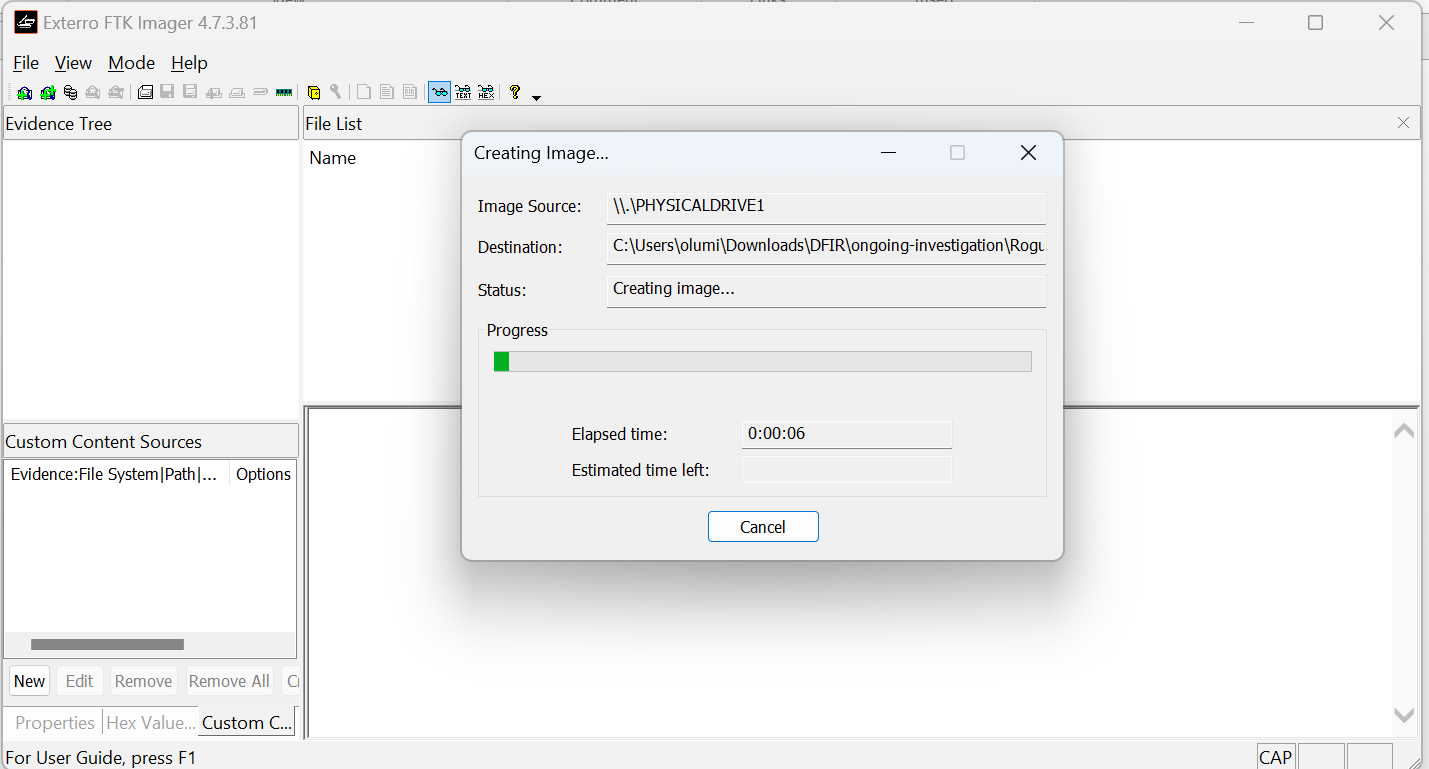Click the Evidence:File System|Path column header
The height and width of the screenshot is (769, 1429).
point(117,474)
